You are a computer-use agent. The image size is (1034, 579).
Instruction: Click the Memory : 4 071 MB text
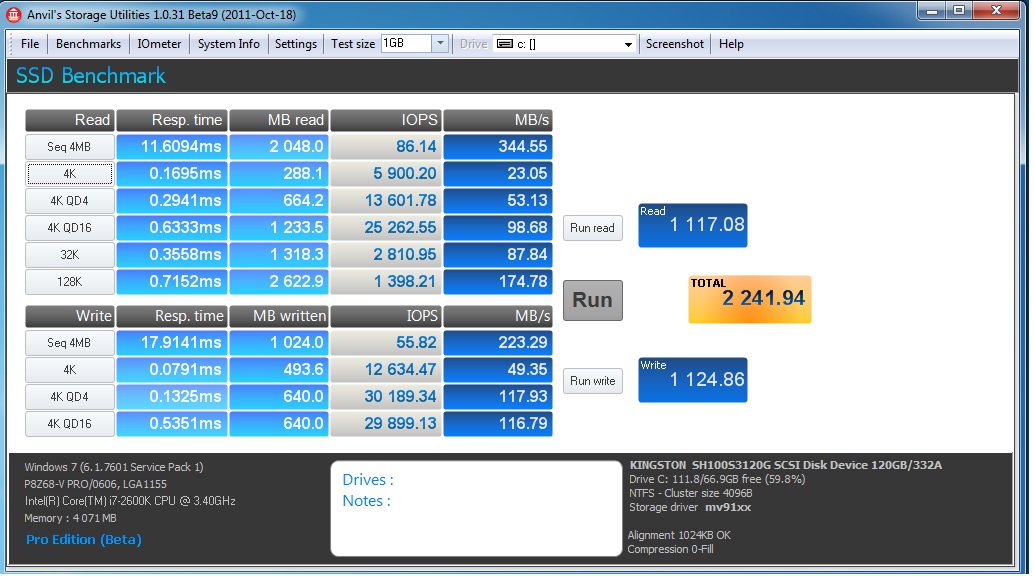tap(71, 520)
